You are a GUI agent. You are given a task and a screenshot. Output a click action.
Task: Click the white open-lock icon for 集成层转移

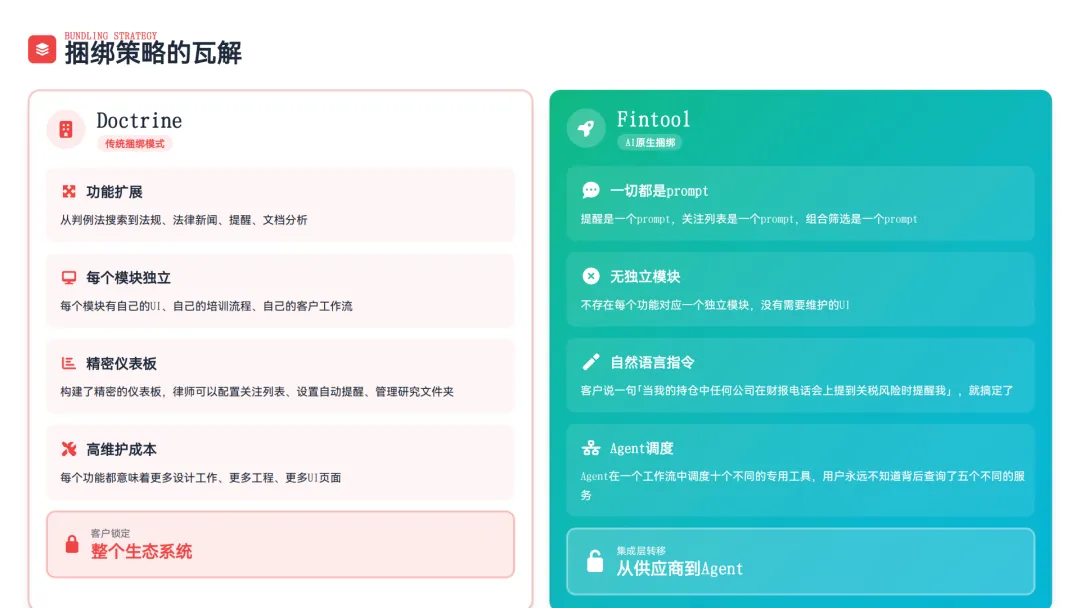click(x=594, y=561)
